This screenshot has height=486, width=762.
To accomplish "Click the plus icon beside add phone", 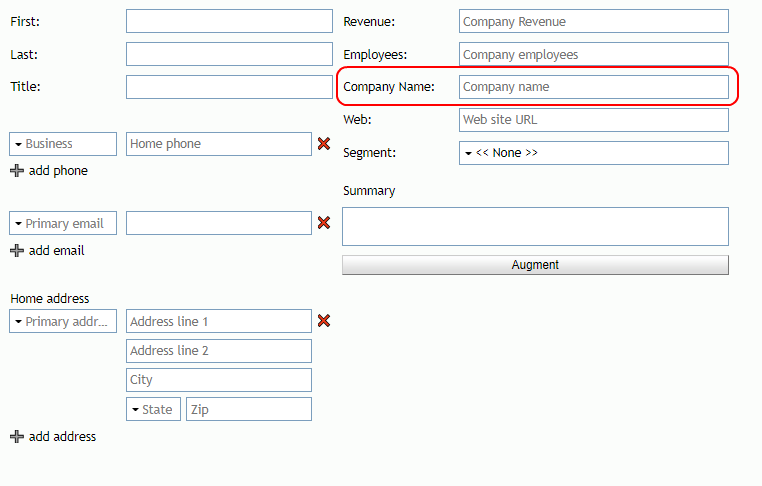I will [x=17, y=171].
